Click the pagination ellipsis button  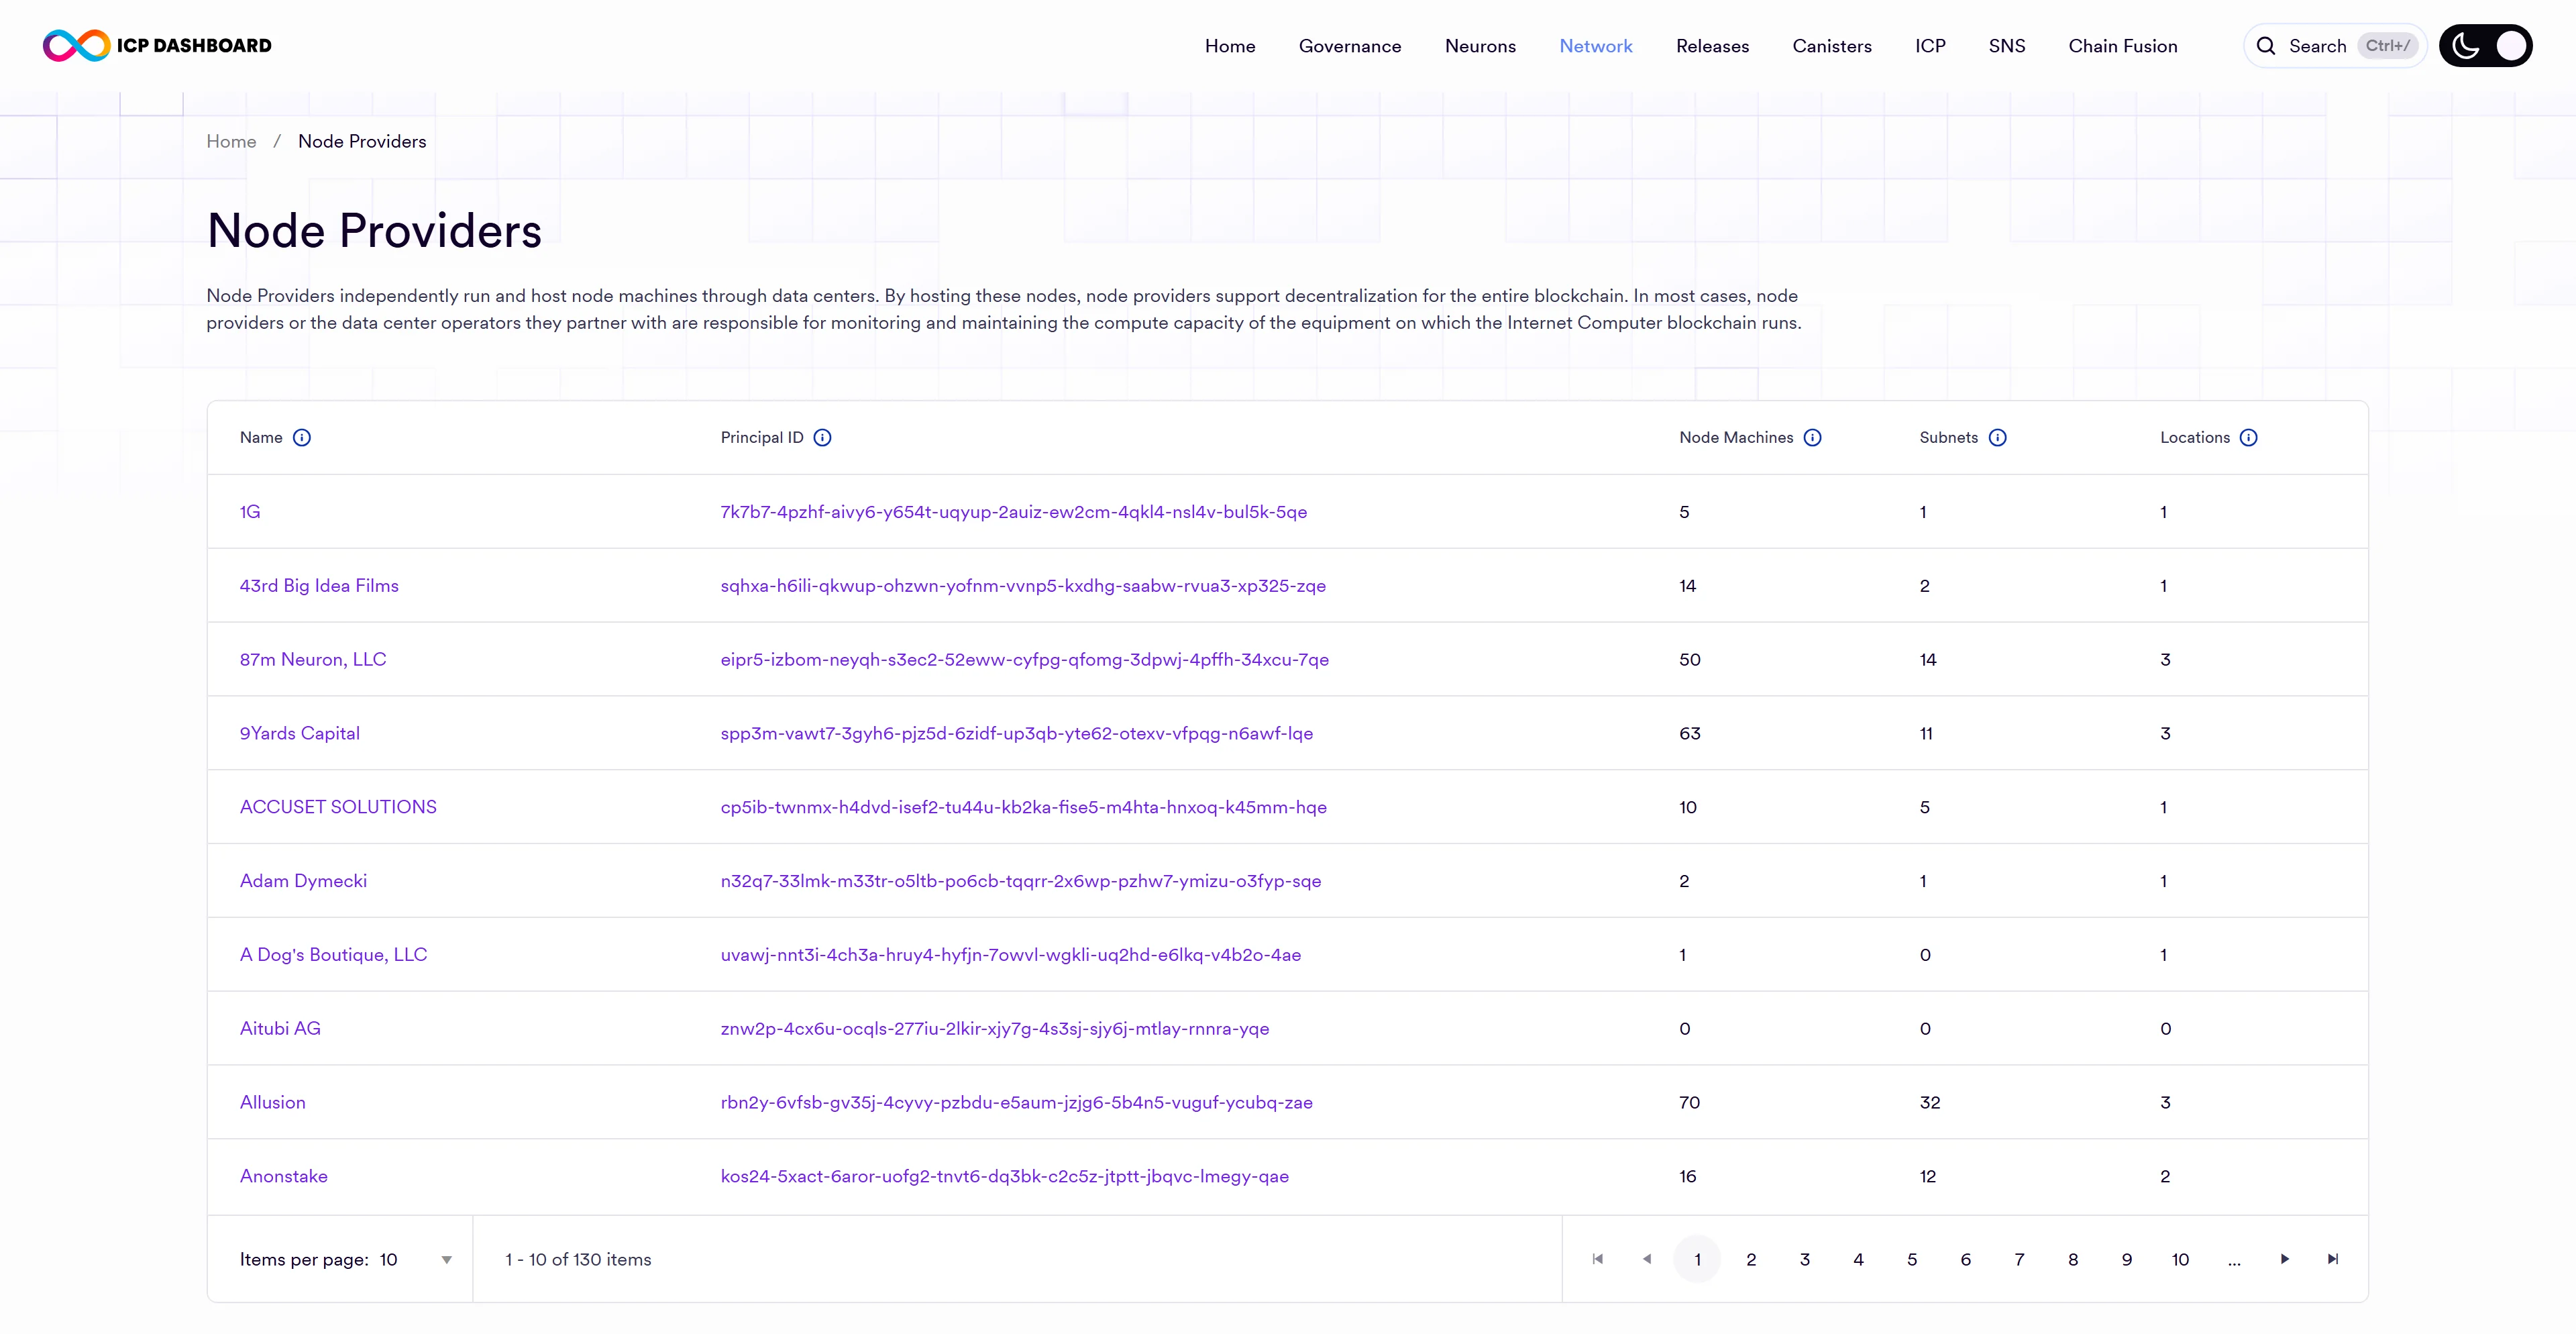coord(2234,1259)
